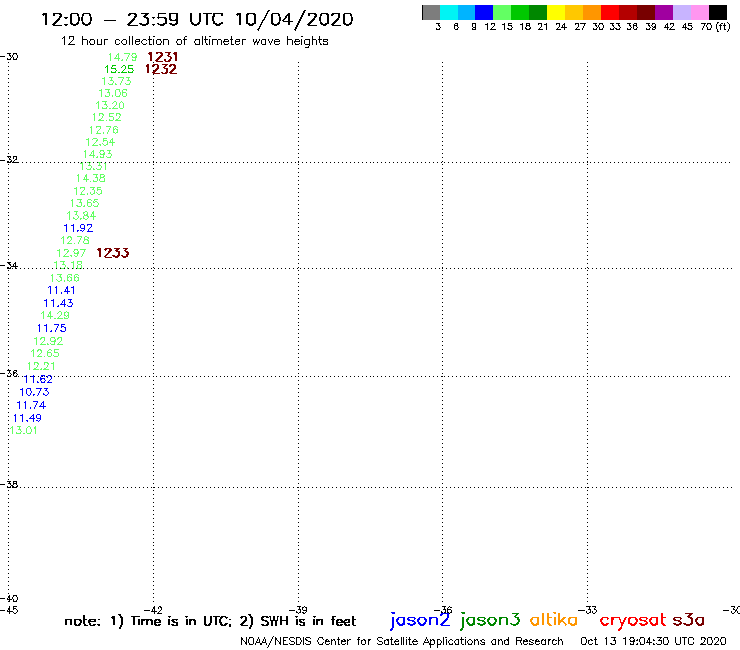This screenshot has height=650, width=740.
Task: Select the subtitle '12 hour collection of altimeter wave heights'
Action: pyautogui.click(x=194, y=41)
